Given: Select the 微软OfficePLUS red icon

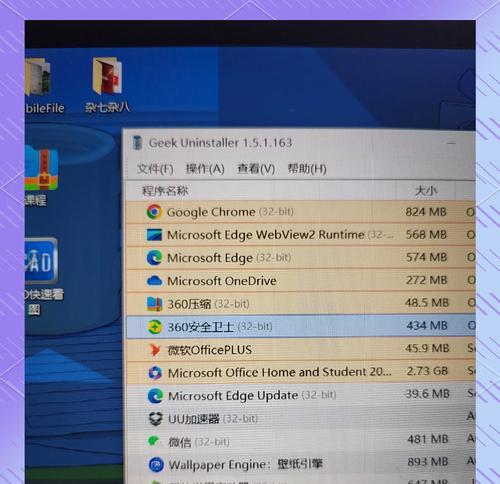Looking at the screenshot, I should (x=155, y=350).
